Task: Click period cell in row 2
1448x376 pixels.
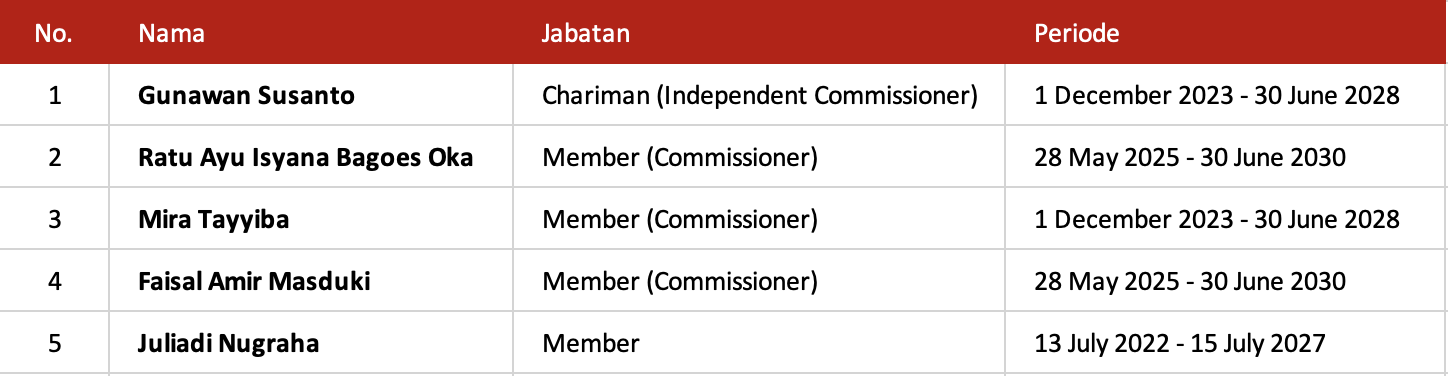Action: [x=1189, y=158]
